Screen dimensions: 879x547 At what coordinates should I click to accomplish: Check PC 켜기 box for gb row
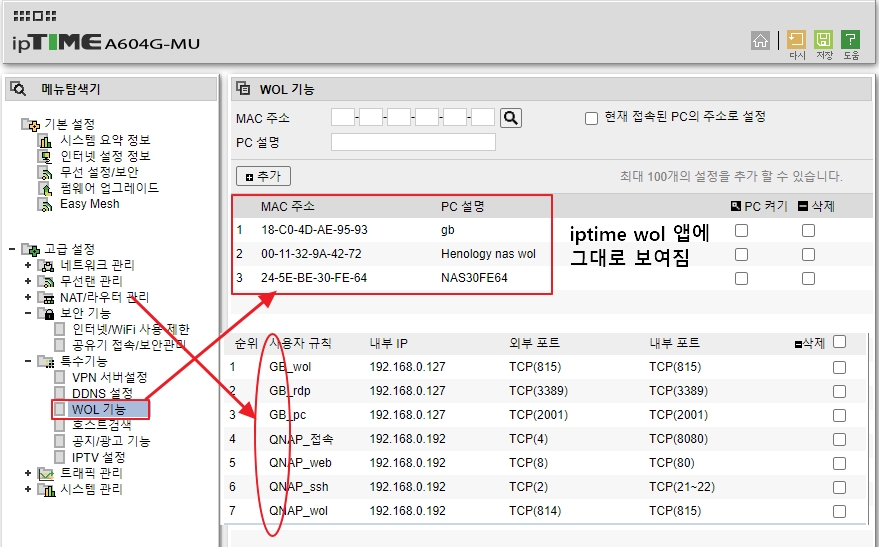(x=741, y=231)
